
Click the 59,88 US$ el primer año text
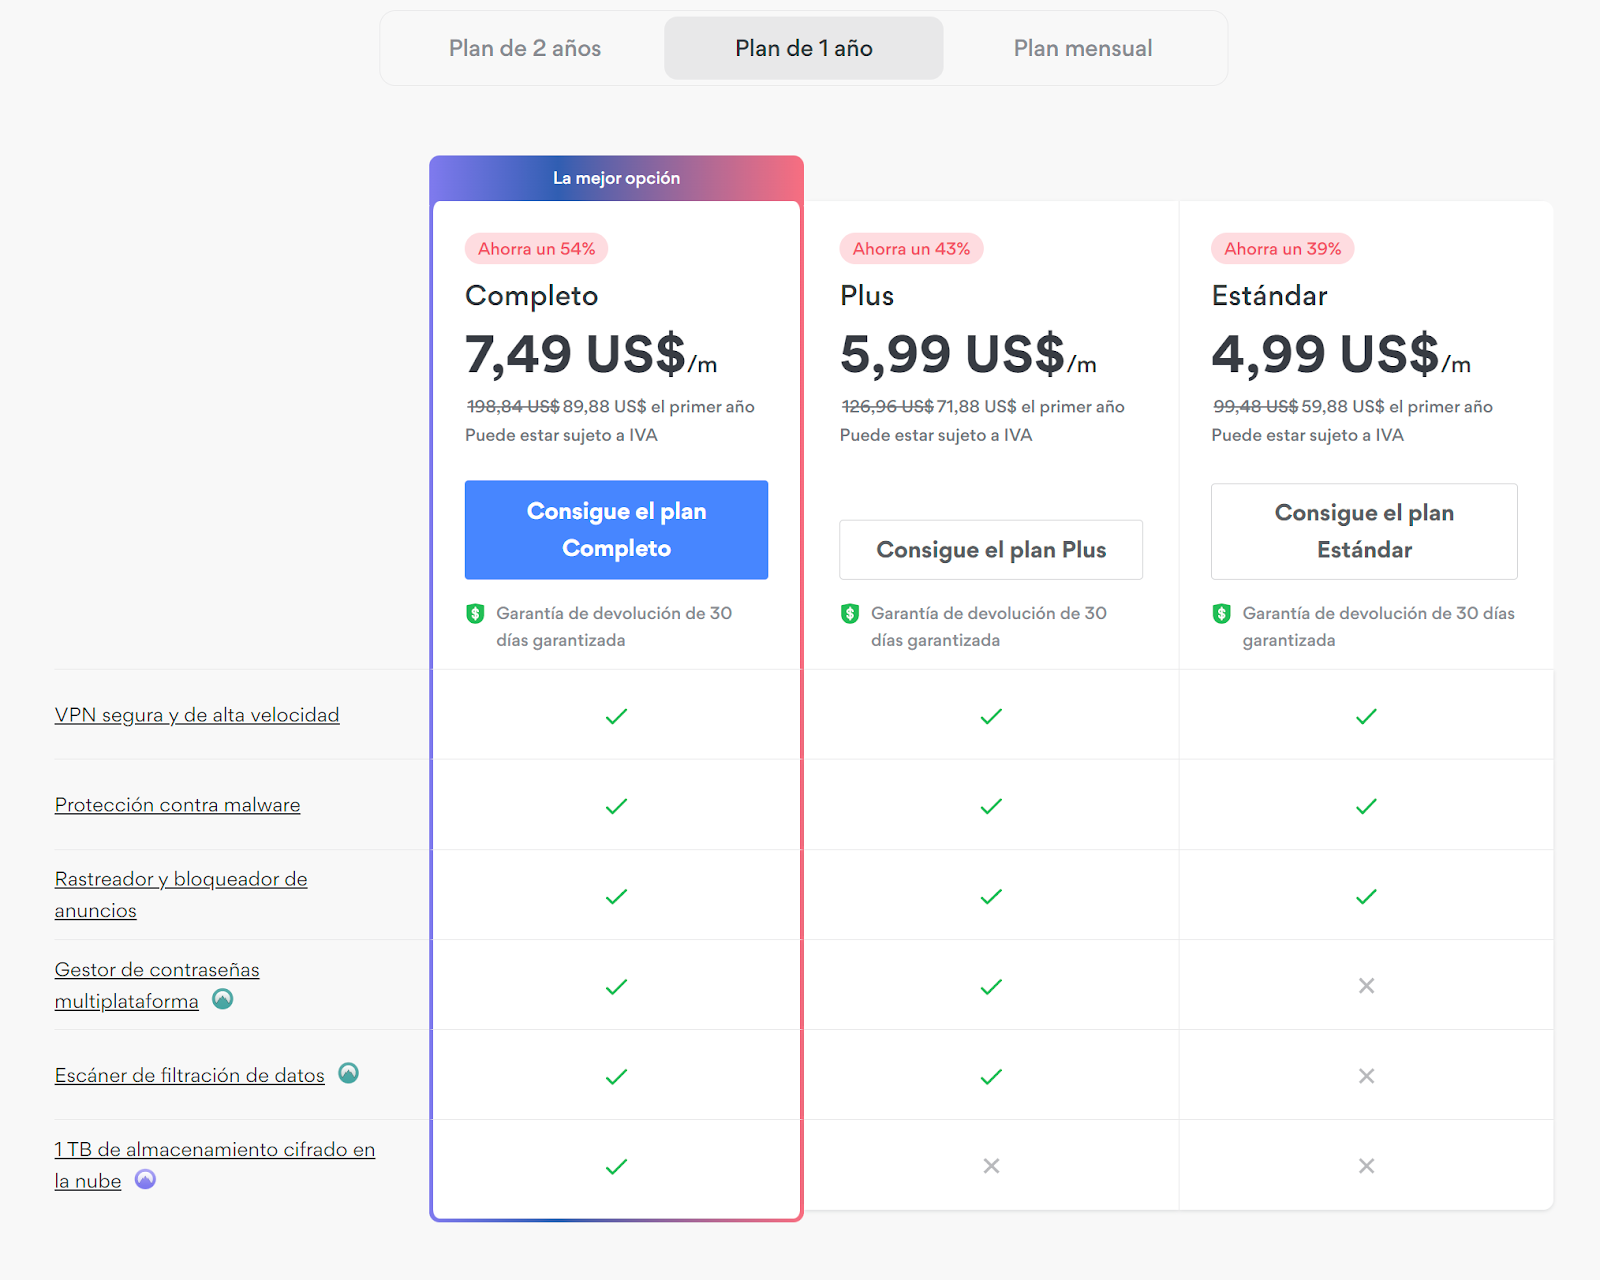pyautogui.click(x=1397, y=407)
